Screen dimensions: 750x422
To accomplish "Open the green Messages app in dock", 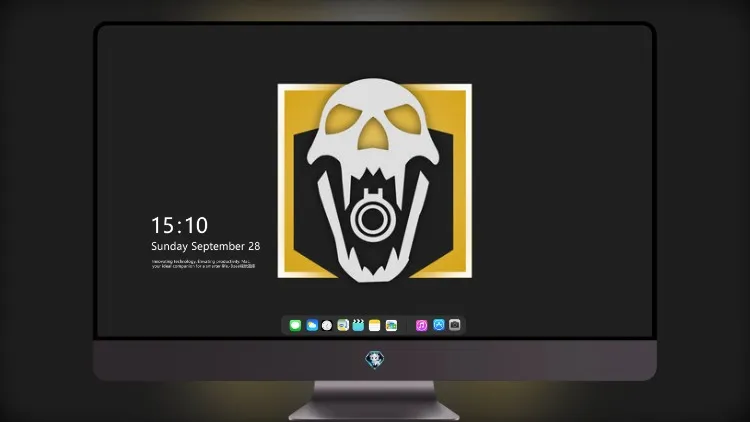I will (295, 325).
